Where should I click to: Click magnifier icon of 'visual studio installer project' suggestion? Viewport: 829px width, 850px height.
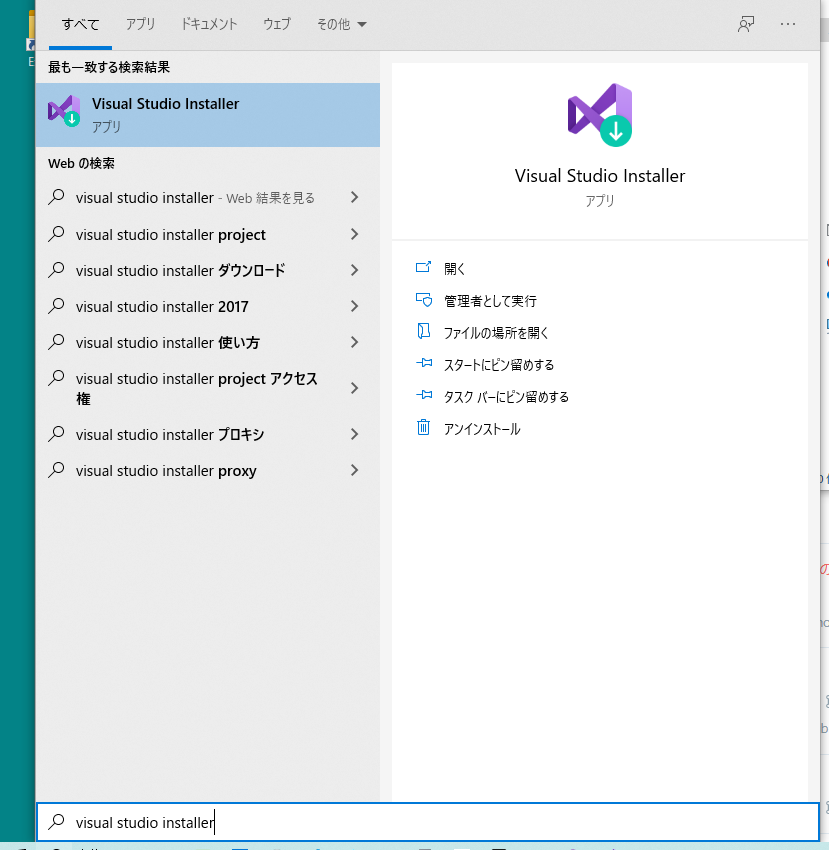coord(56,234)
